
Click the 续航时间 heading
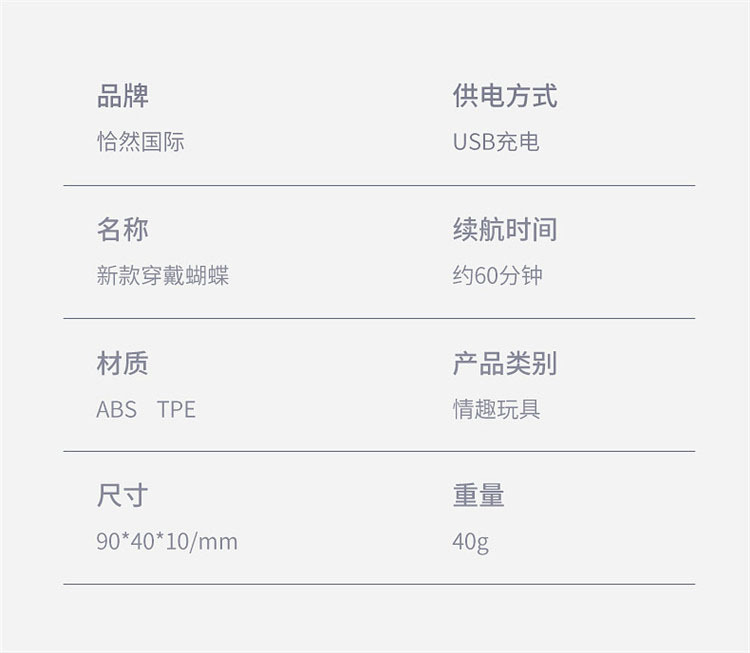505,230
